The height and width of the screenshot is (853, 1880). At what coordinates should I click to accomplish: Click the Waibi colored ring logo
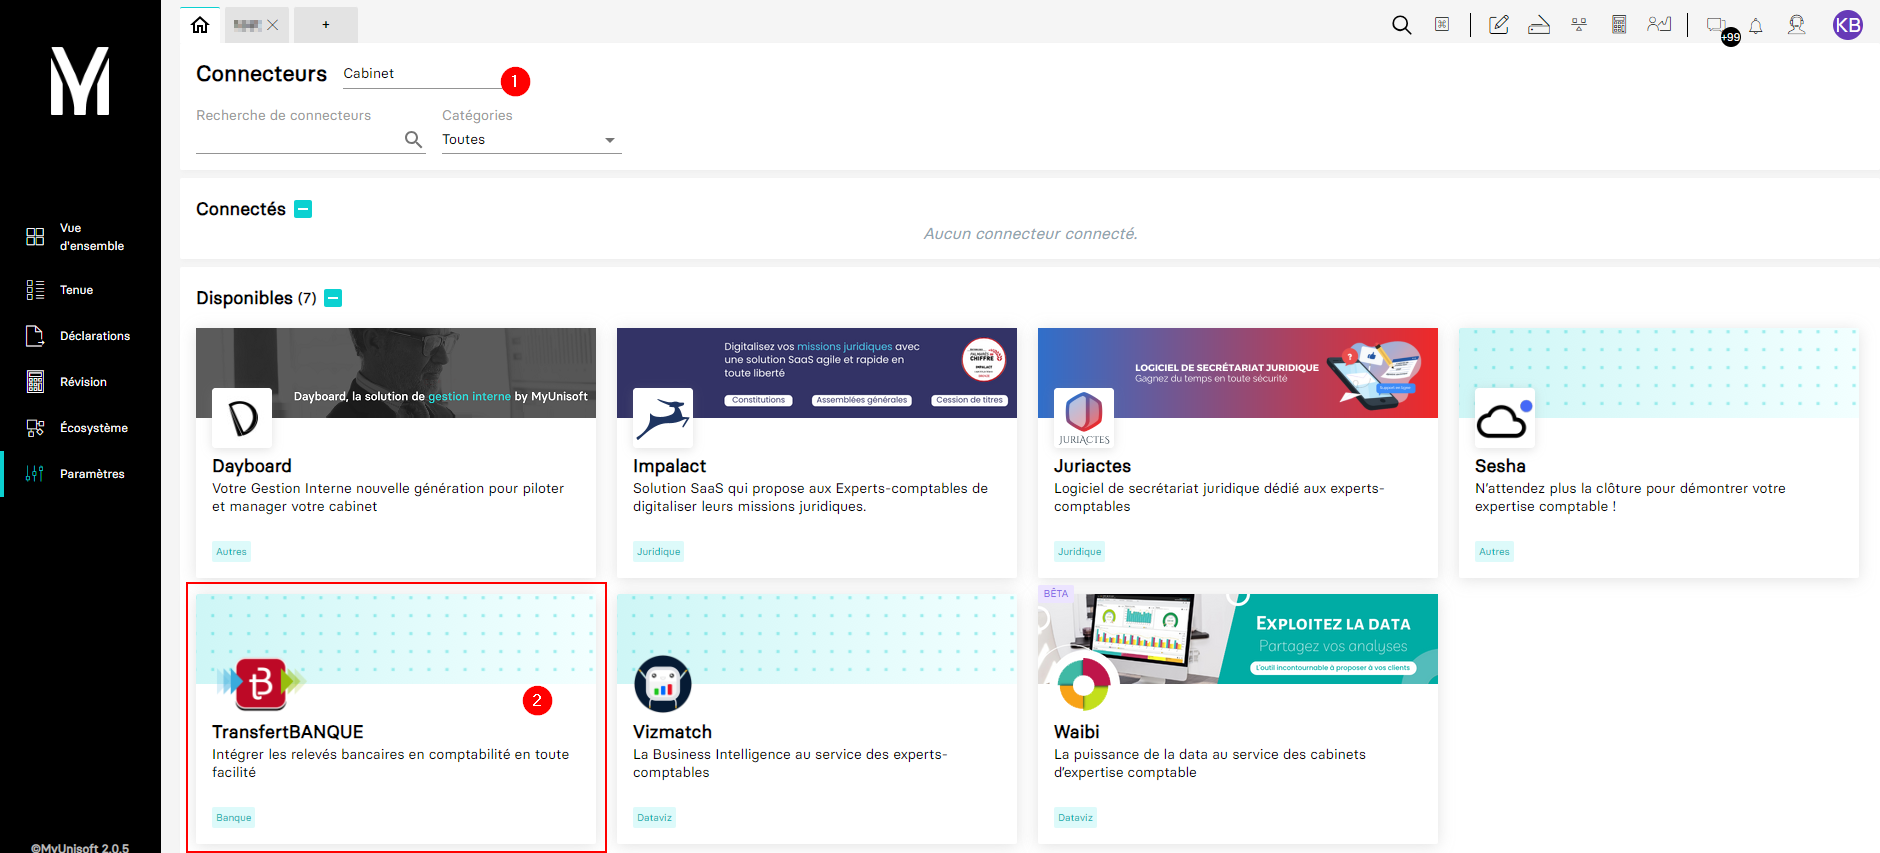(1084, 685)
